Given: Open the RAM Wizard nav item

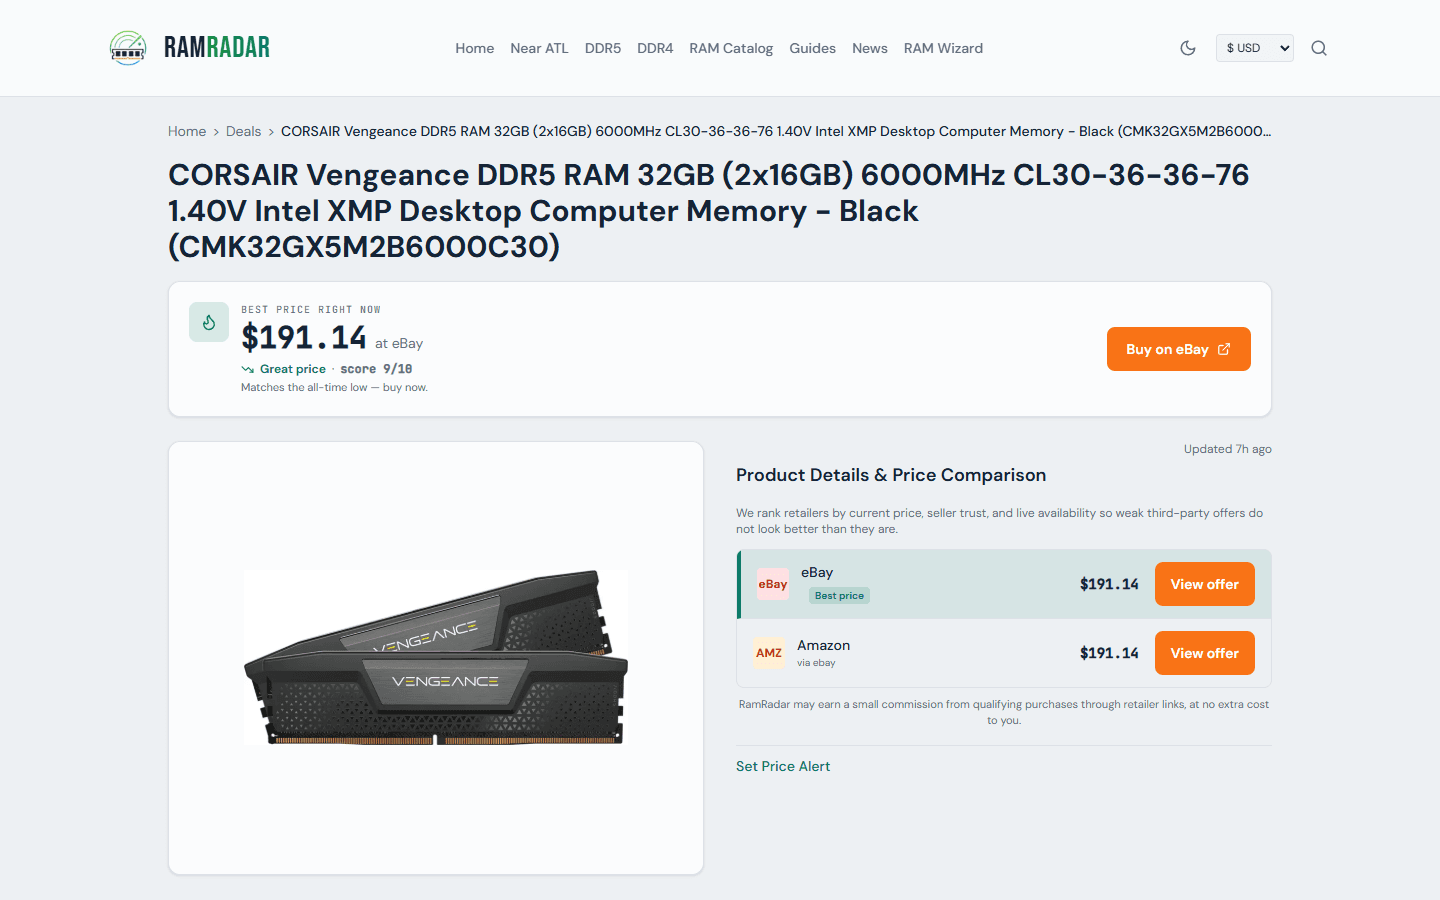Looking at the screenshot, I should (943, 48).
